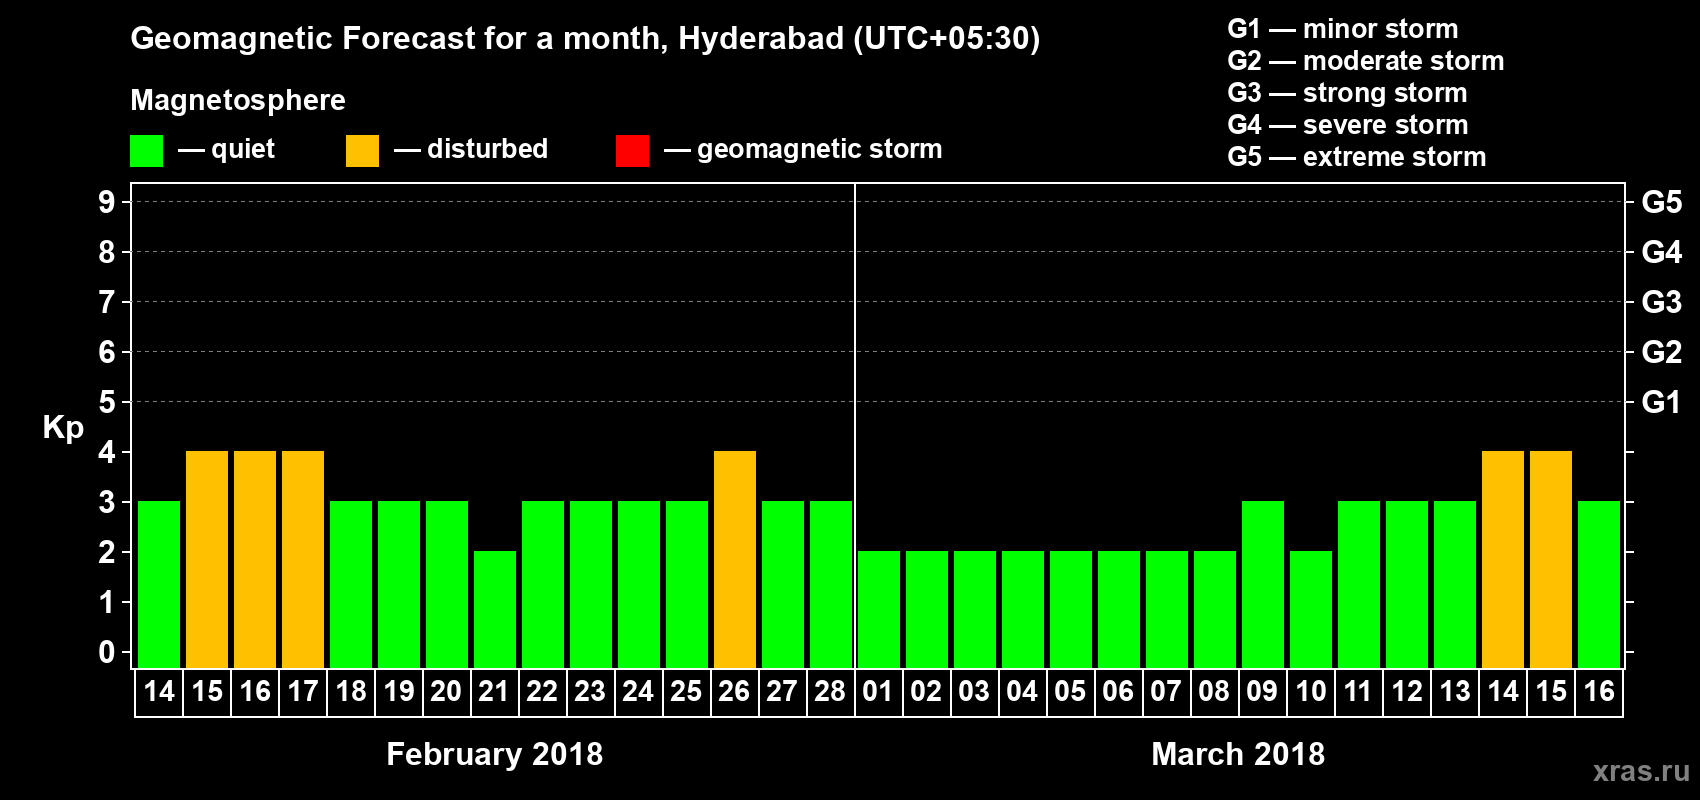Click the 'G3 — strong storm' legend text
The height and width of the screenshot is (800, 1700).
coord(1347,93)
